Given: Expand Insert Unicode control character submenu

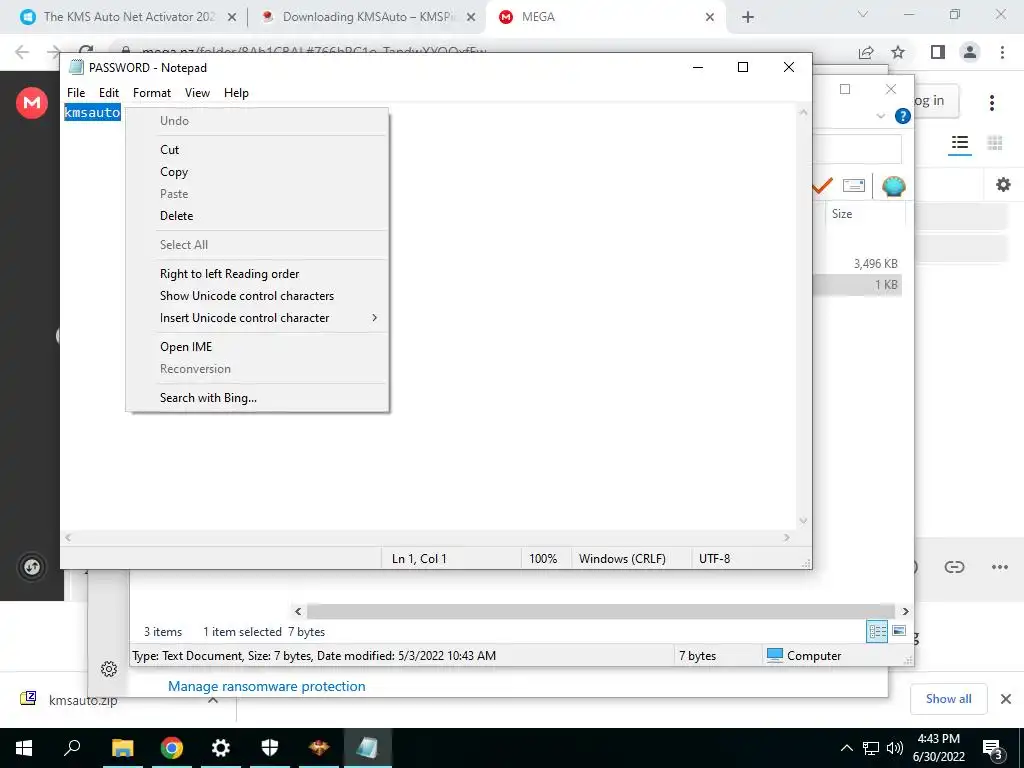Looking at the screenshot, I should (x=374, y=317).
